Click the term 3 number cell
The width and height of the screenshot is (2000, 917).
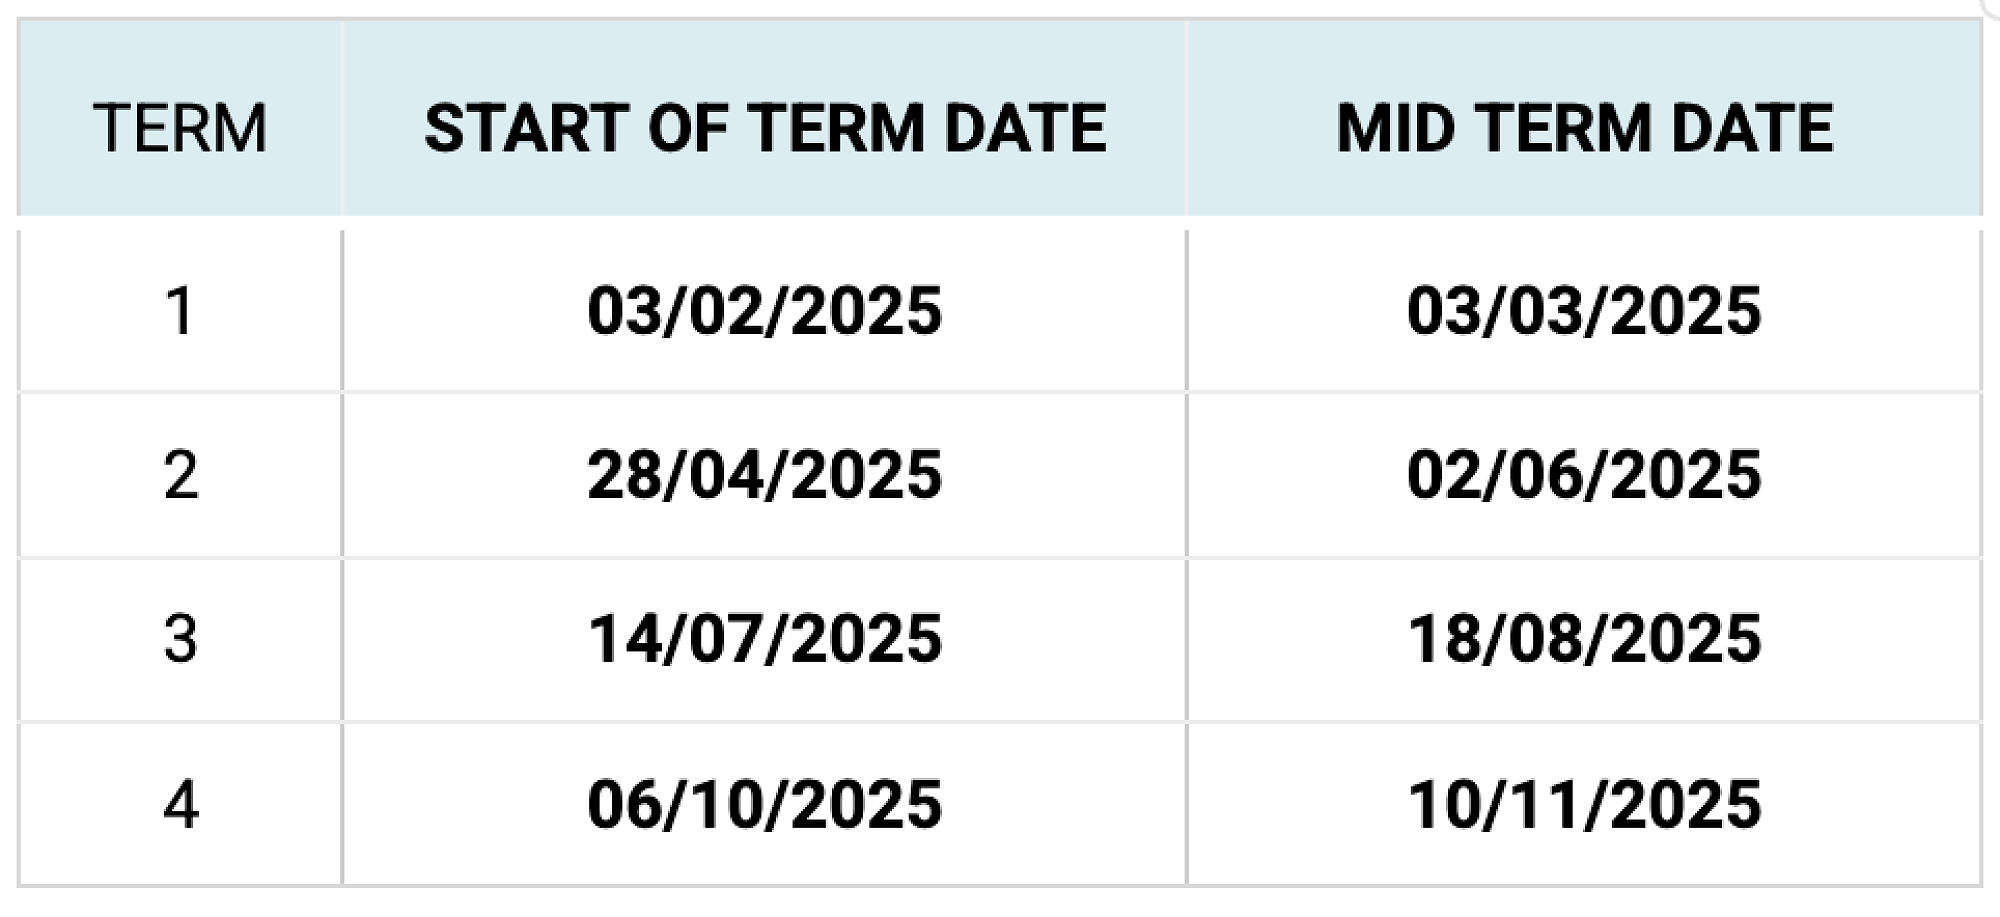coord(180,639)
